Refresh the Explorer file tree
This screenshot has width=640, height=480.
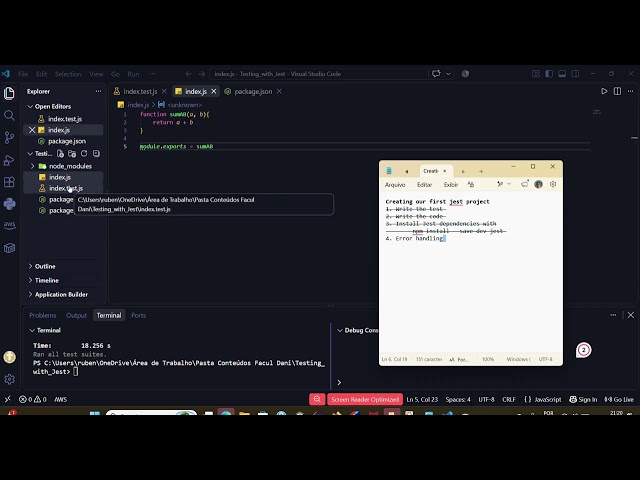click(x=84, y=154)
